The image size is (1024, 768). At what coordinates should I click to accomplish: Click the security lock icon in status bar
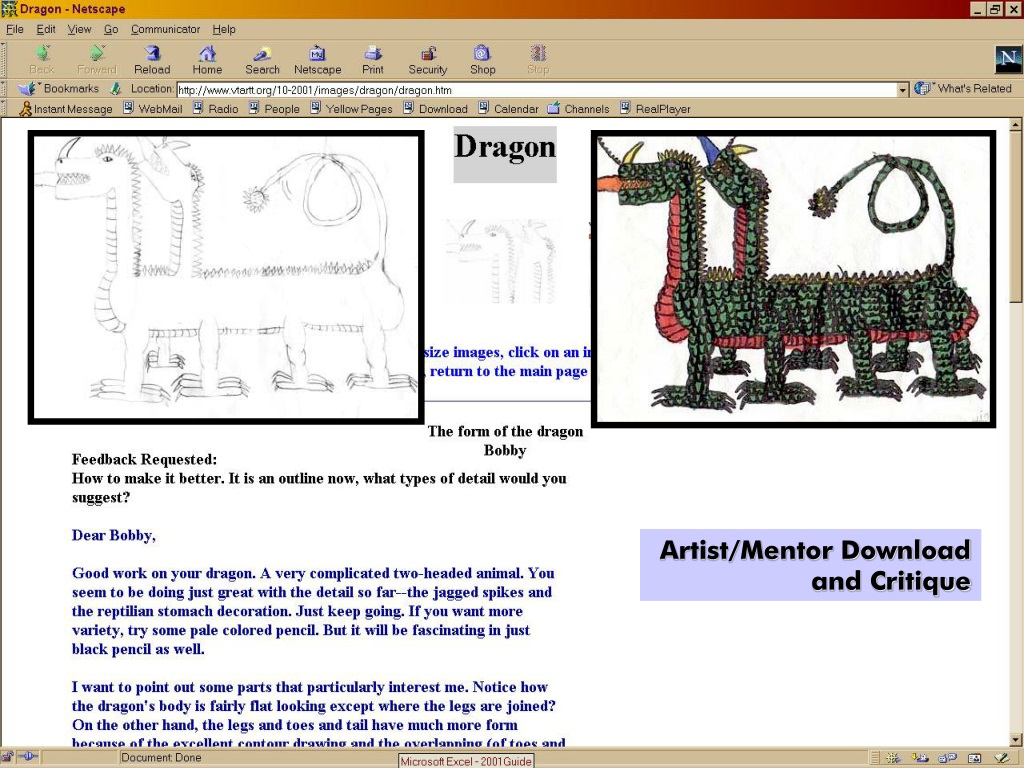(8, 758)
